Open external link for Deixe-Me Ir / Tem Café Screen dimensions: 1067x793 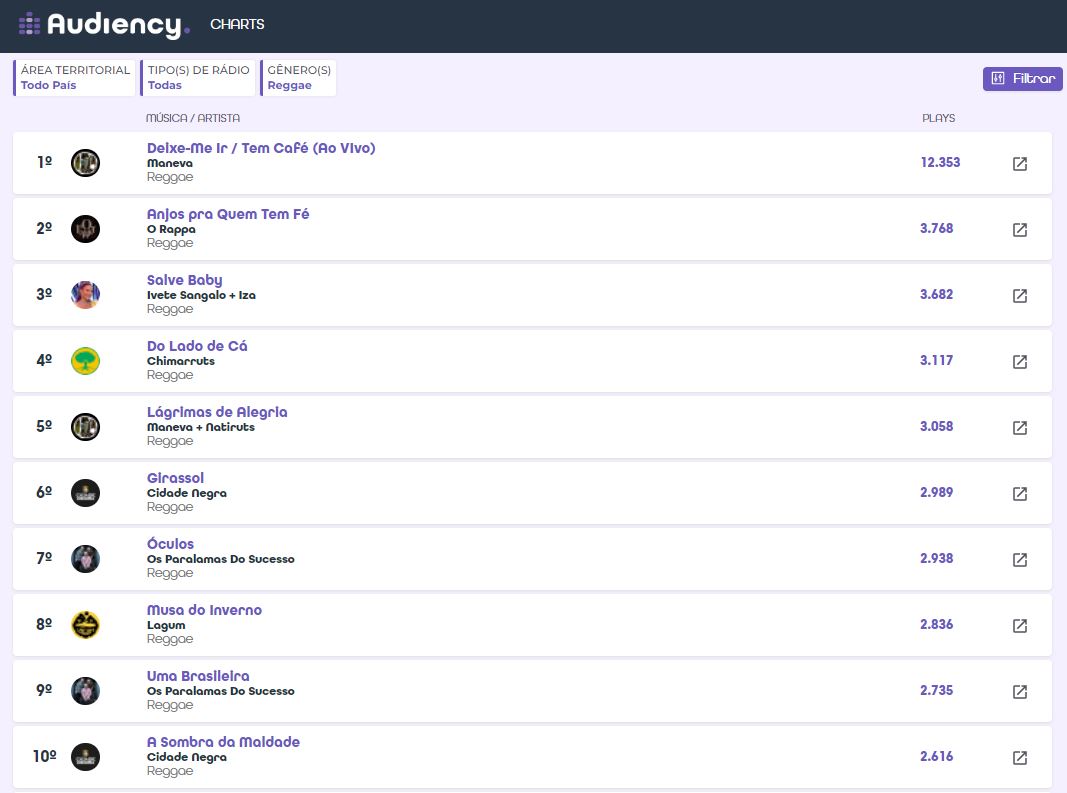(x=1019, y=163)
